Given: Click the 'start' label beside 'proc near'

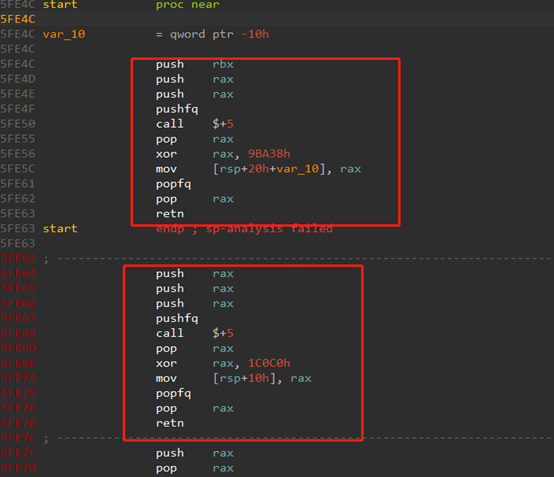Looking at the screenshot, I should coord(60,5).
